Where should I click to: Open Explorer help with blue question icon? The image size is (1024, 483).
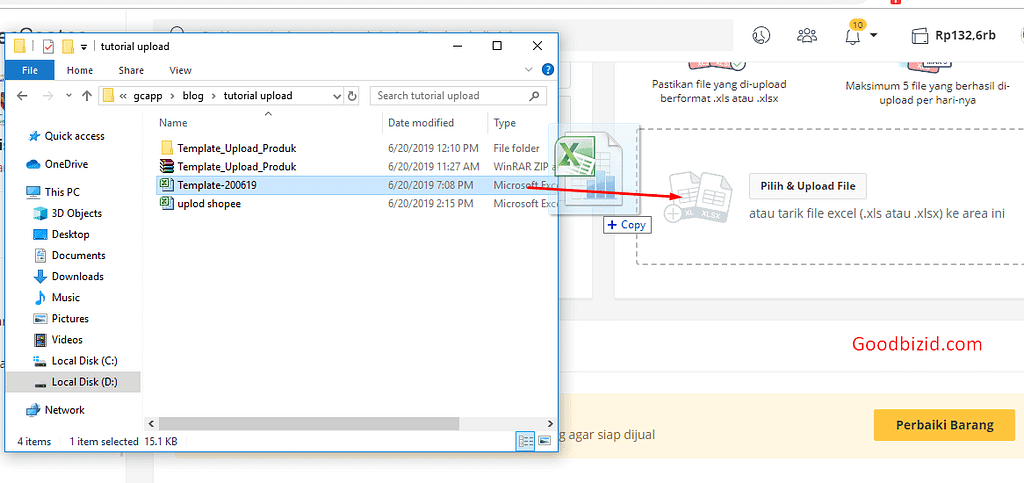click(x=548, y=70)
